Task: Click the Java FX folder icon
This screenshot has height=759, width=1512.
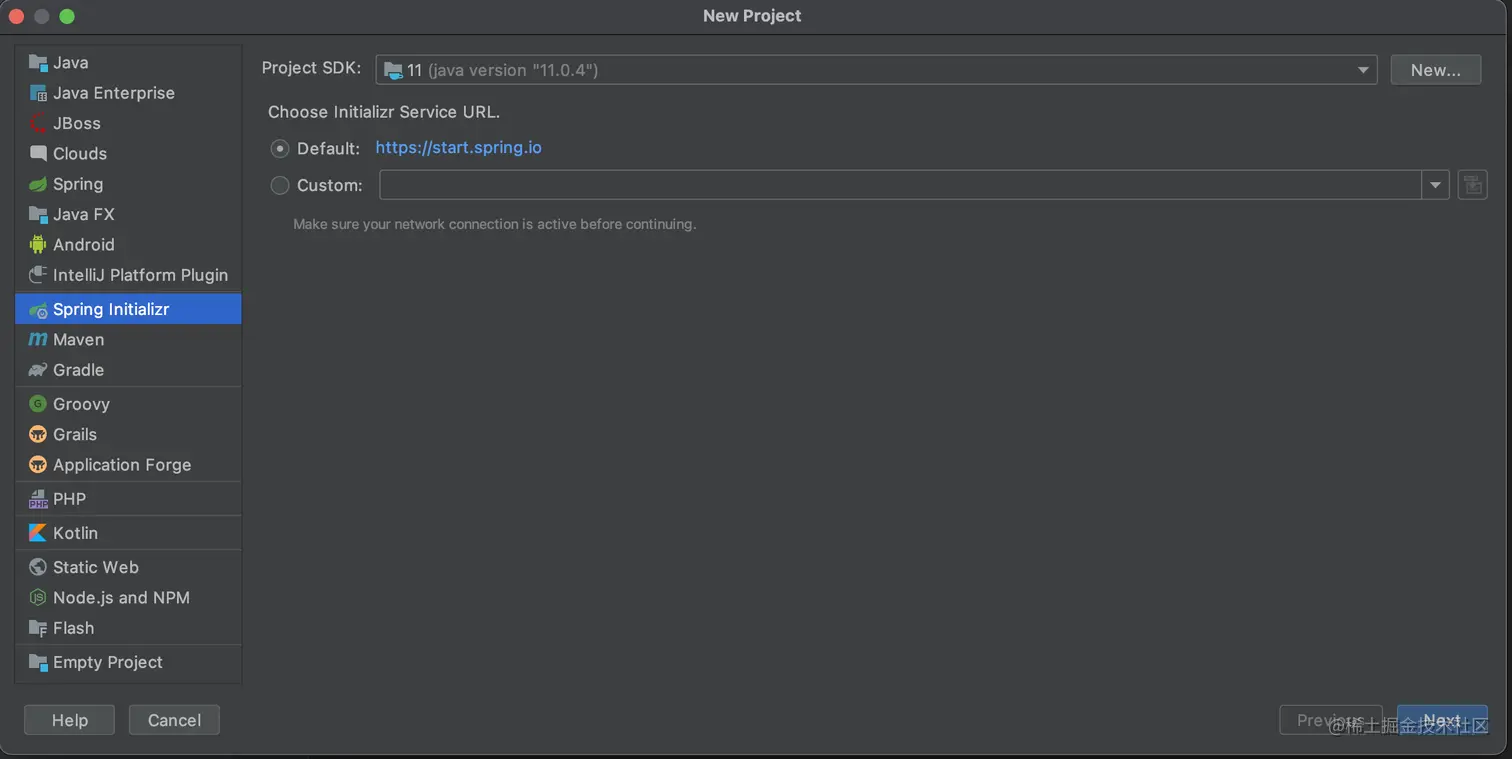Action: coord(38,214)
